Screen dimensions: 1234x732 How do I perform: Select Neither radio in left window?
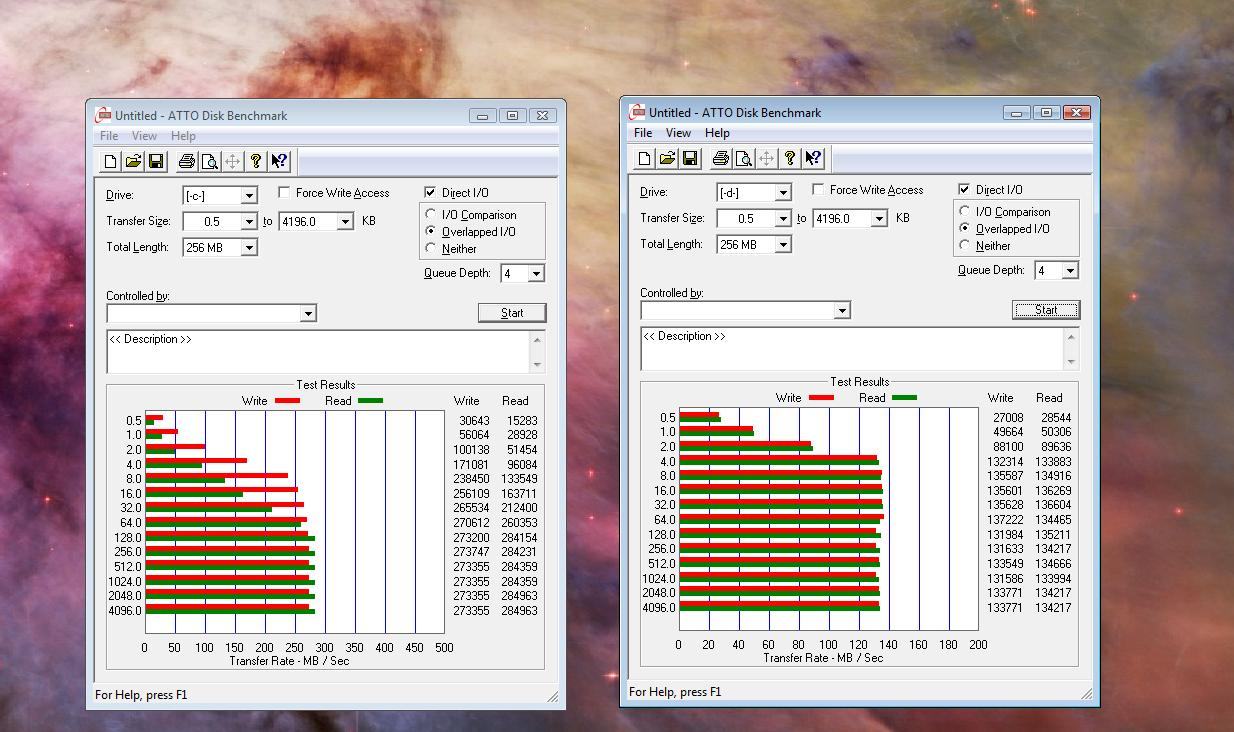(431, 248)
